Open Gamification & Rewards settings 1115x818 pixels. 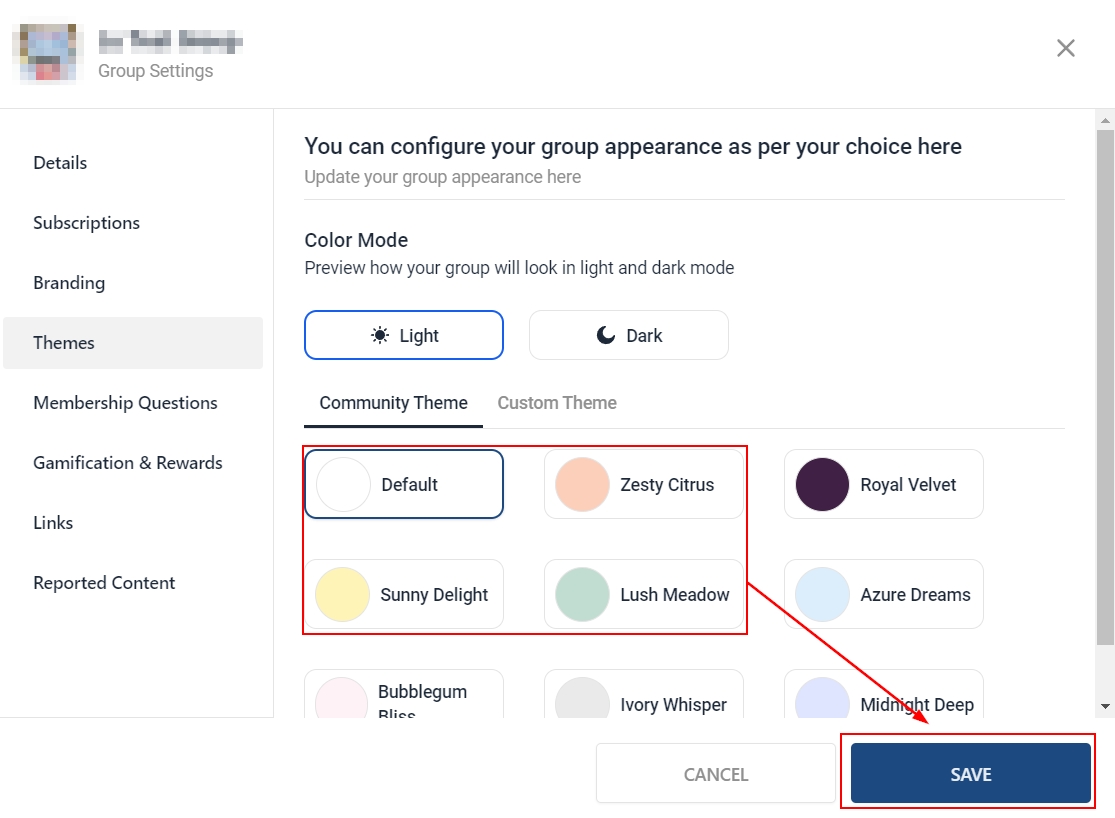click(128, 463)
